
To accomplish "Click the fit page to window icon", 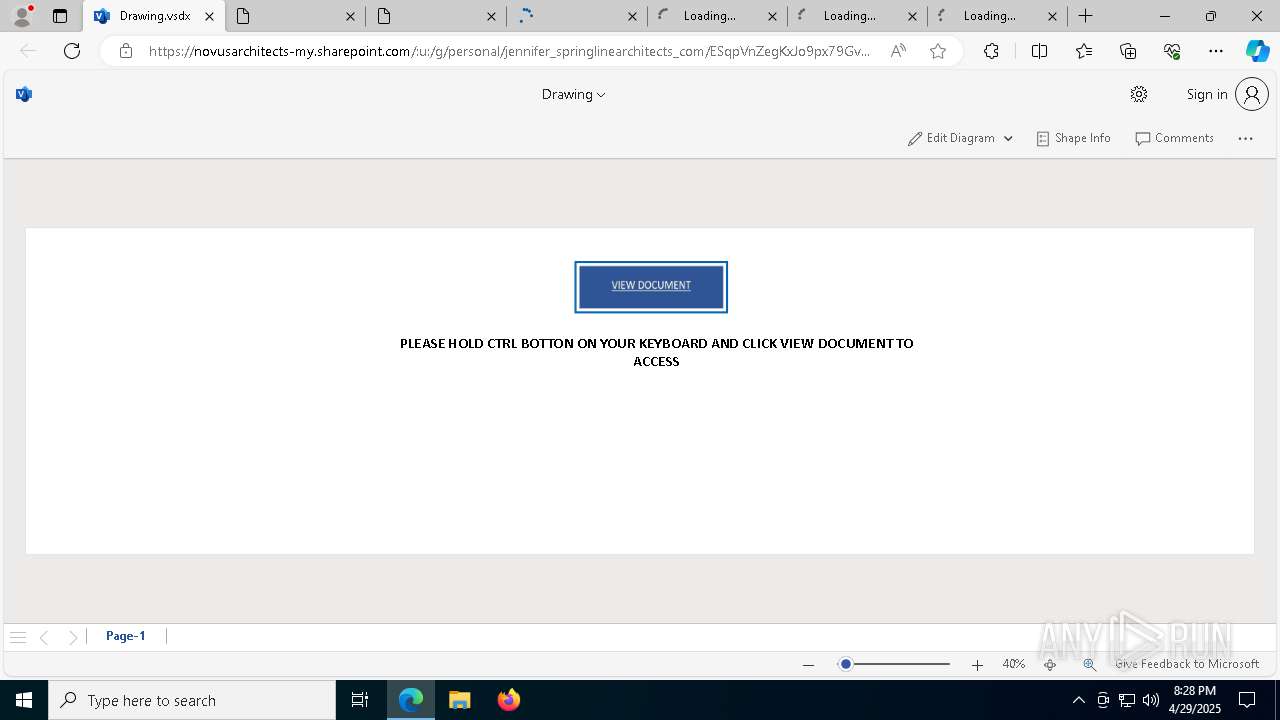I will [x=1050, y=665].
